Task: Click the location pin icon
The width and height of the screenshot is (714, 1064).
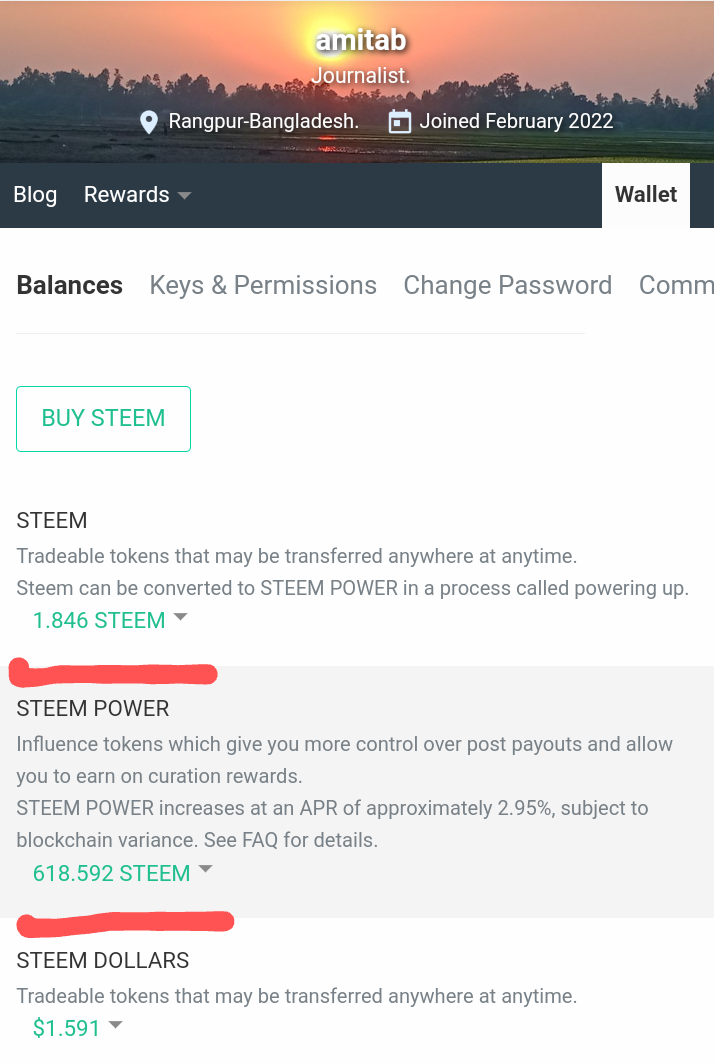Action: pyautogui.click(x=149, y=122)
